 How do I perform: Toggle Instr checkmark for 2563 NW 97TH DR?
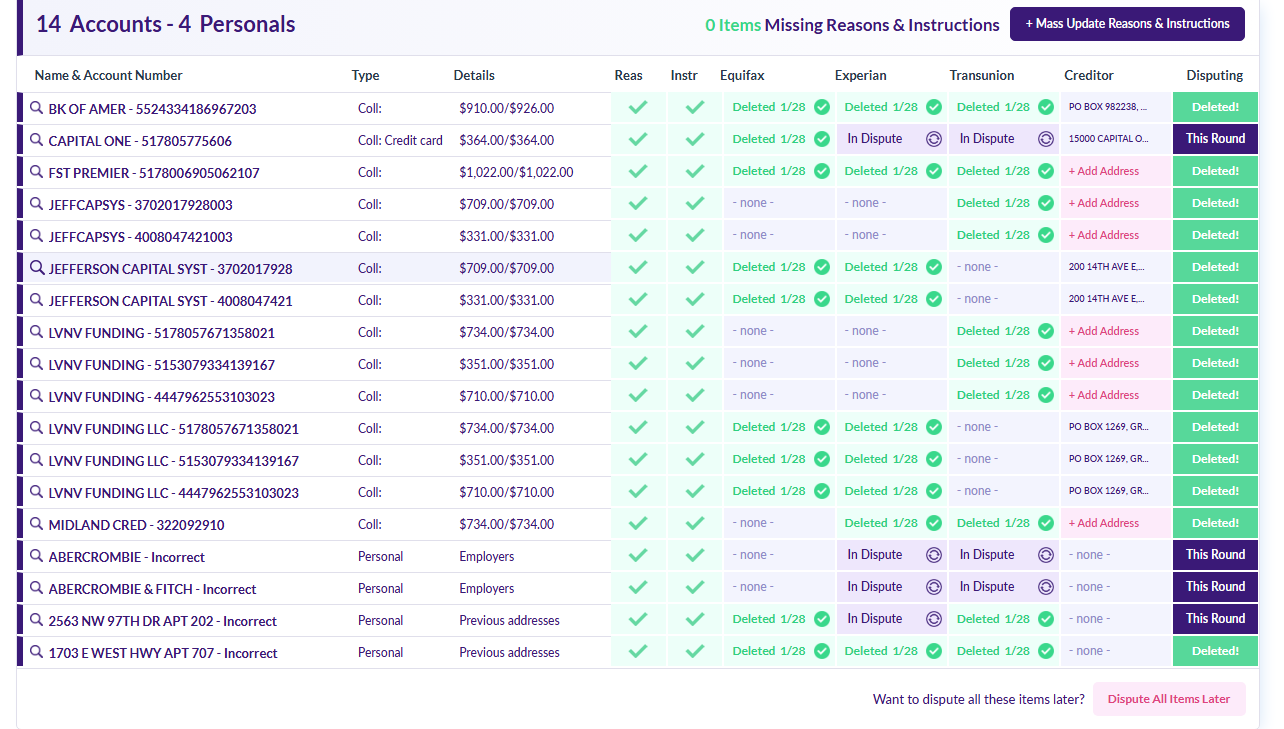(695, 620)
